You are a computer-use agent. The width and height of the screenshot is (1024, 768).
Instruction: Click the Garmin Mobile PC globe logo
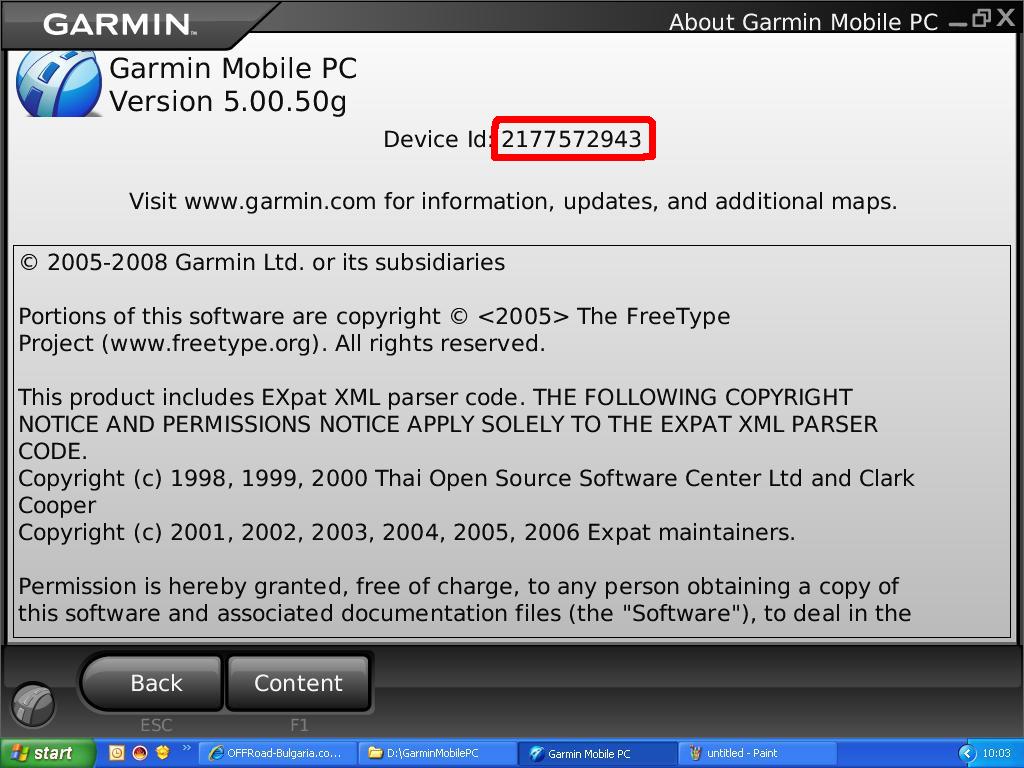(x=59, y=84)
